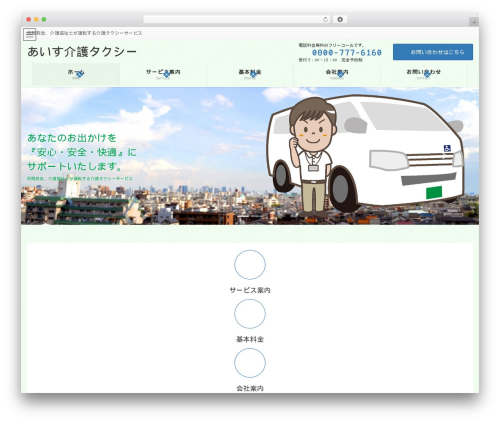This screenshot has height=423, width=500.
Task: Click the 基本料金 label under the circle
Action: point(250,339)
